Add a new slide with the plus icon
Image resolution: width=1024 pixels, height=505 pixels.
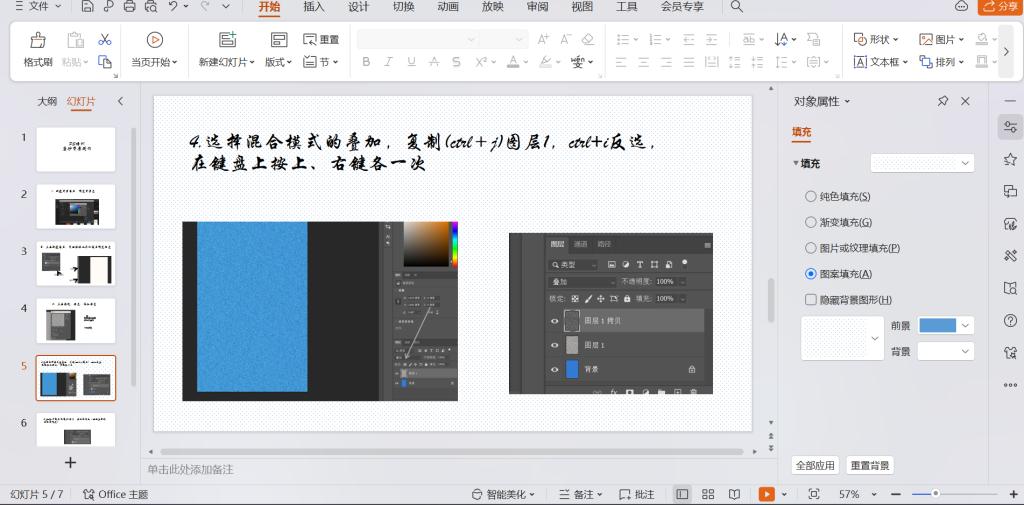(x=70, y=462)
